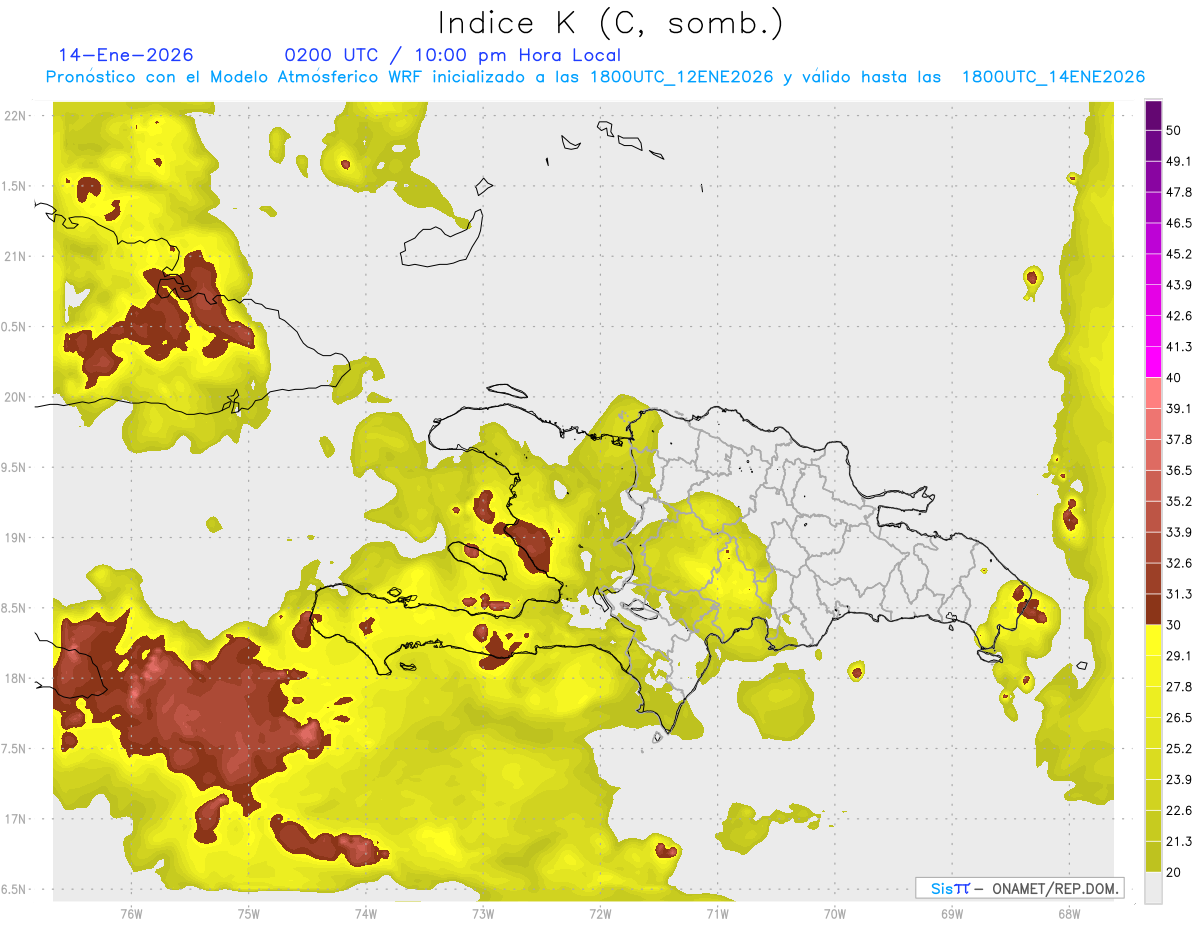Click the "20N" latitude axis label
This screenshot has width=1200, height=927.
point(16,397)
